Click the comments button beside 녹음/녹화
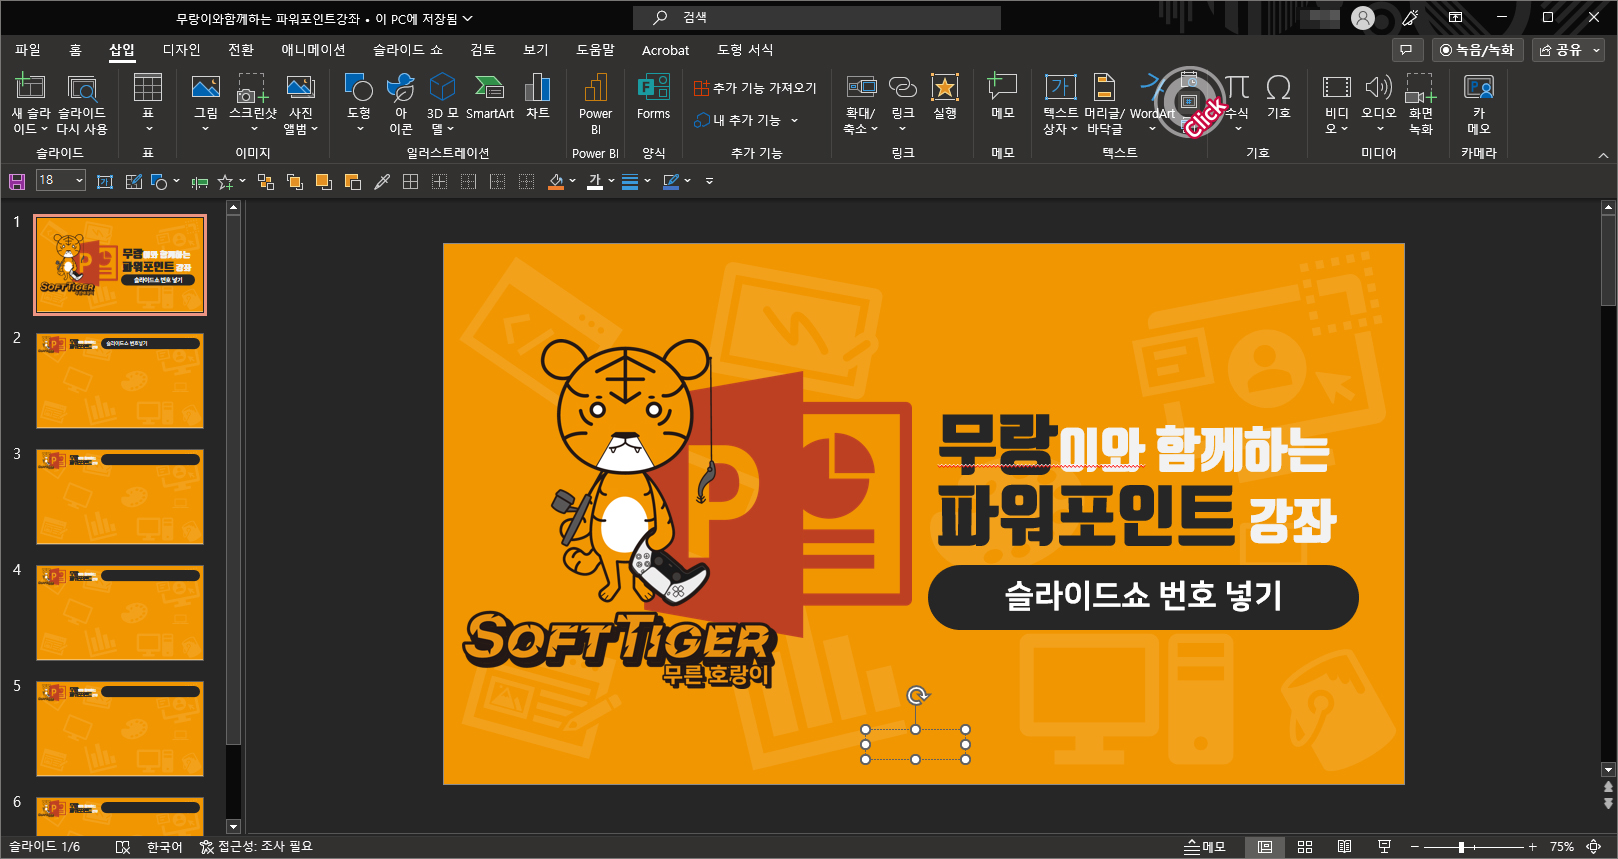 [1407, 49]
